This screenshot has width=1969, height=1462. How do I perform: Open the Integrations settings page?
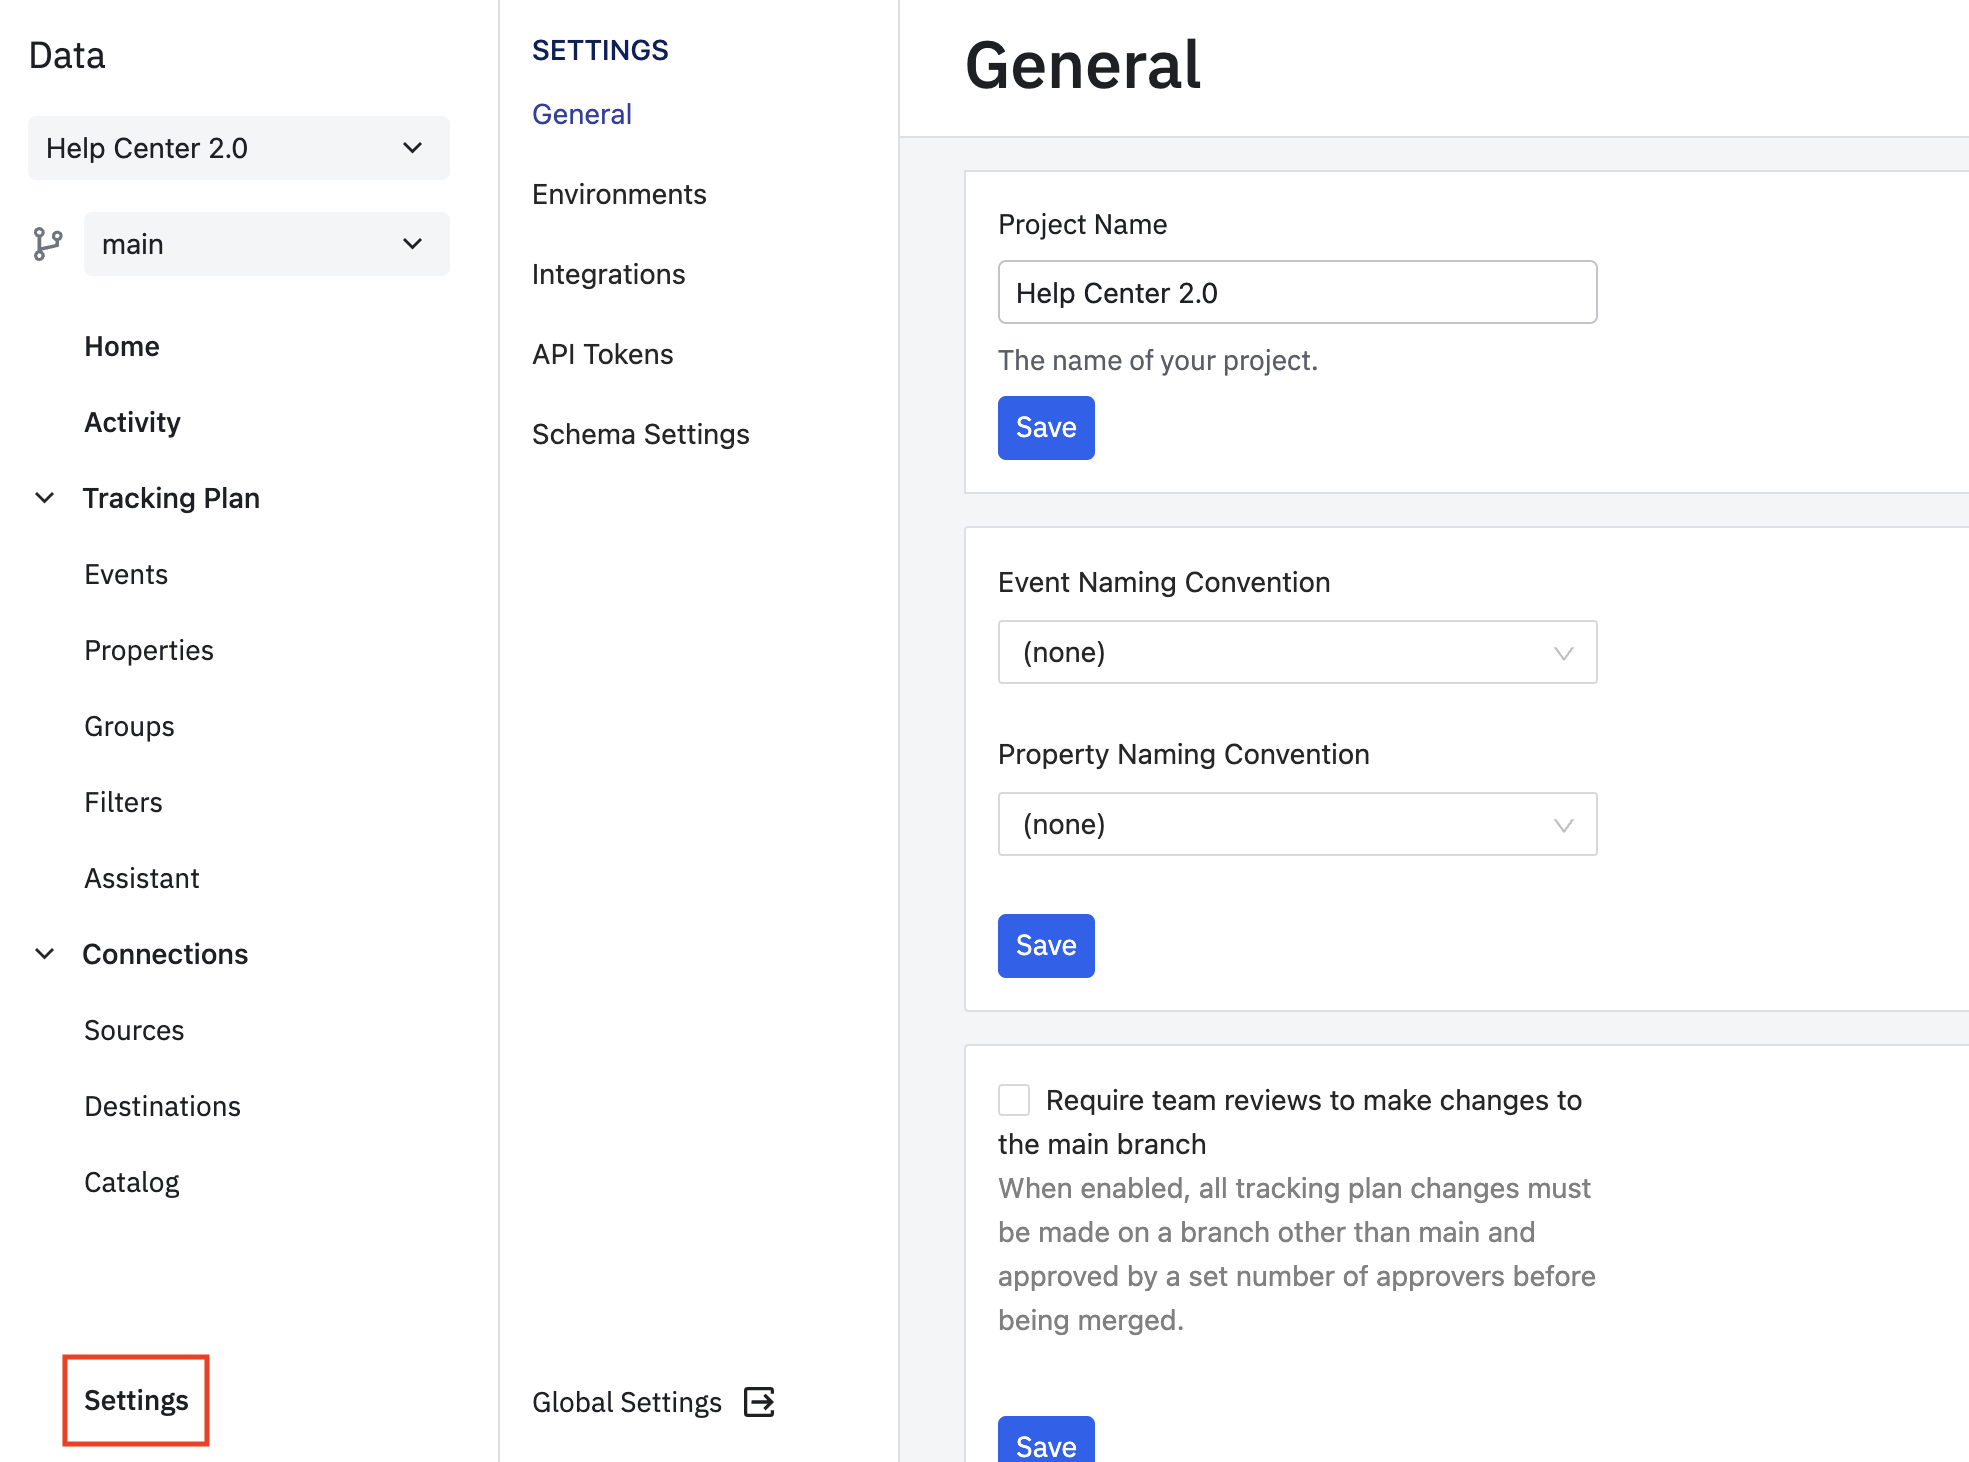pyautogui.click(x=608, y=274)
